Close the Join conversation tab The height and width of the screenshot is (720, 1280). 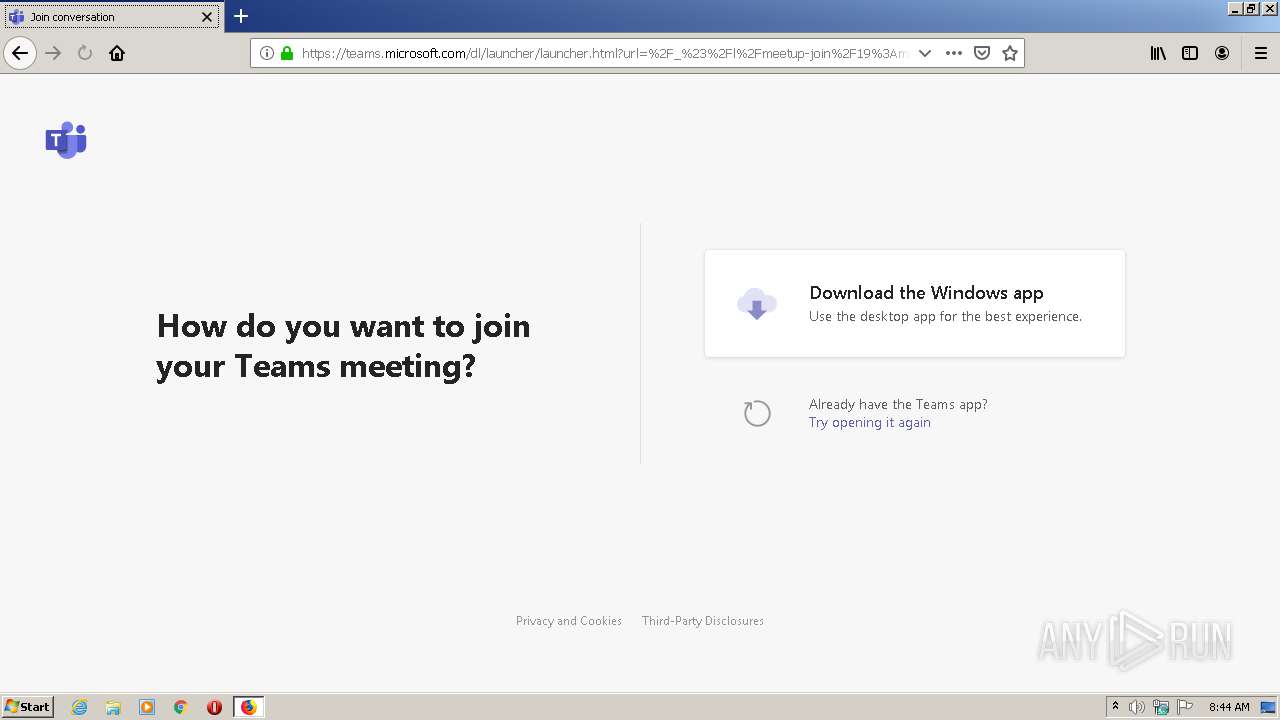(x=207, y=17)
